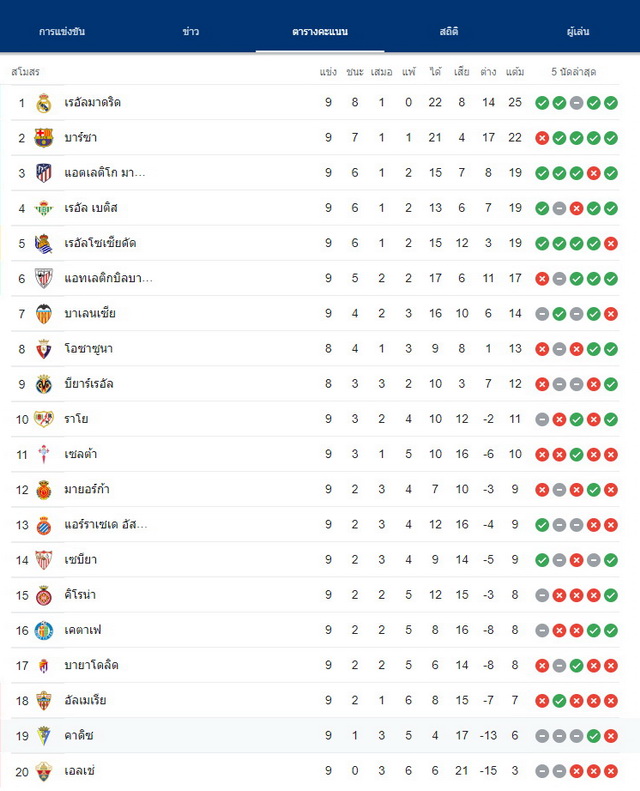Open the การแข่งขัน matches tab

[x=62, y=31]
